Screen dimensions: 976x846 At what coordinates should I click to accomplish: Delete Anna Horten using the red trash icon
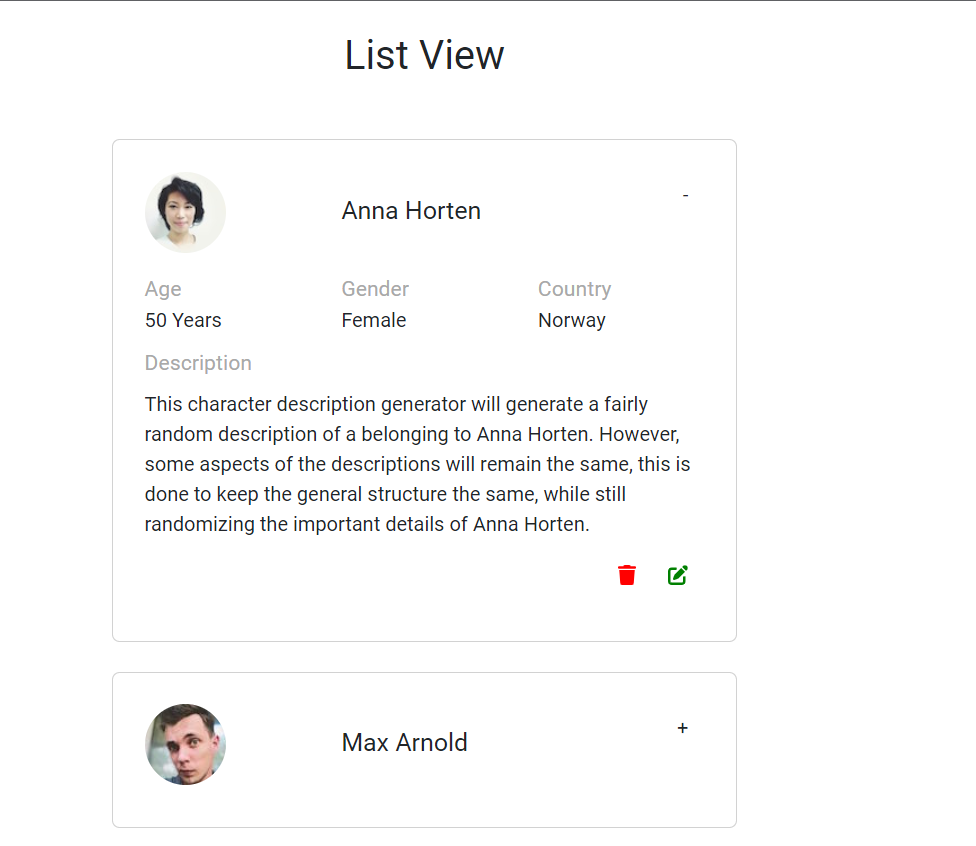point(626,575)
